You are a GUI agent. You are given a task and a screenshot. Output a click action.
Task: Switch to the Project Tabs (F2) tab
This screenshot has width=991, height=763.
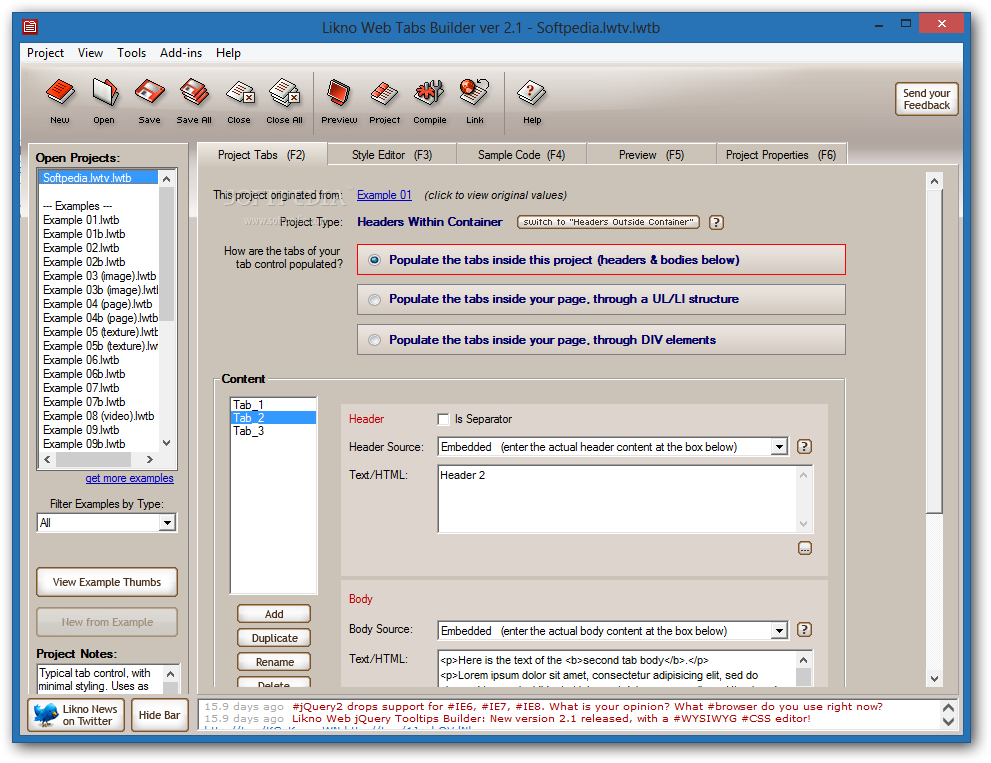(x=262, y=155)
